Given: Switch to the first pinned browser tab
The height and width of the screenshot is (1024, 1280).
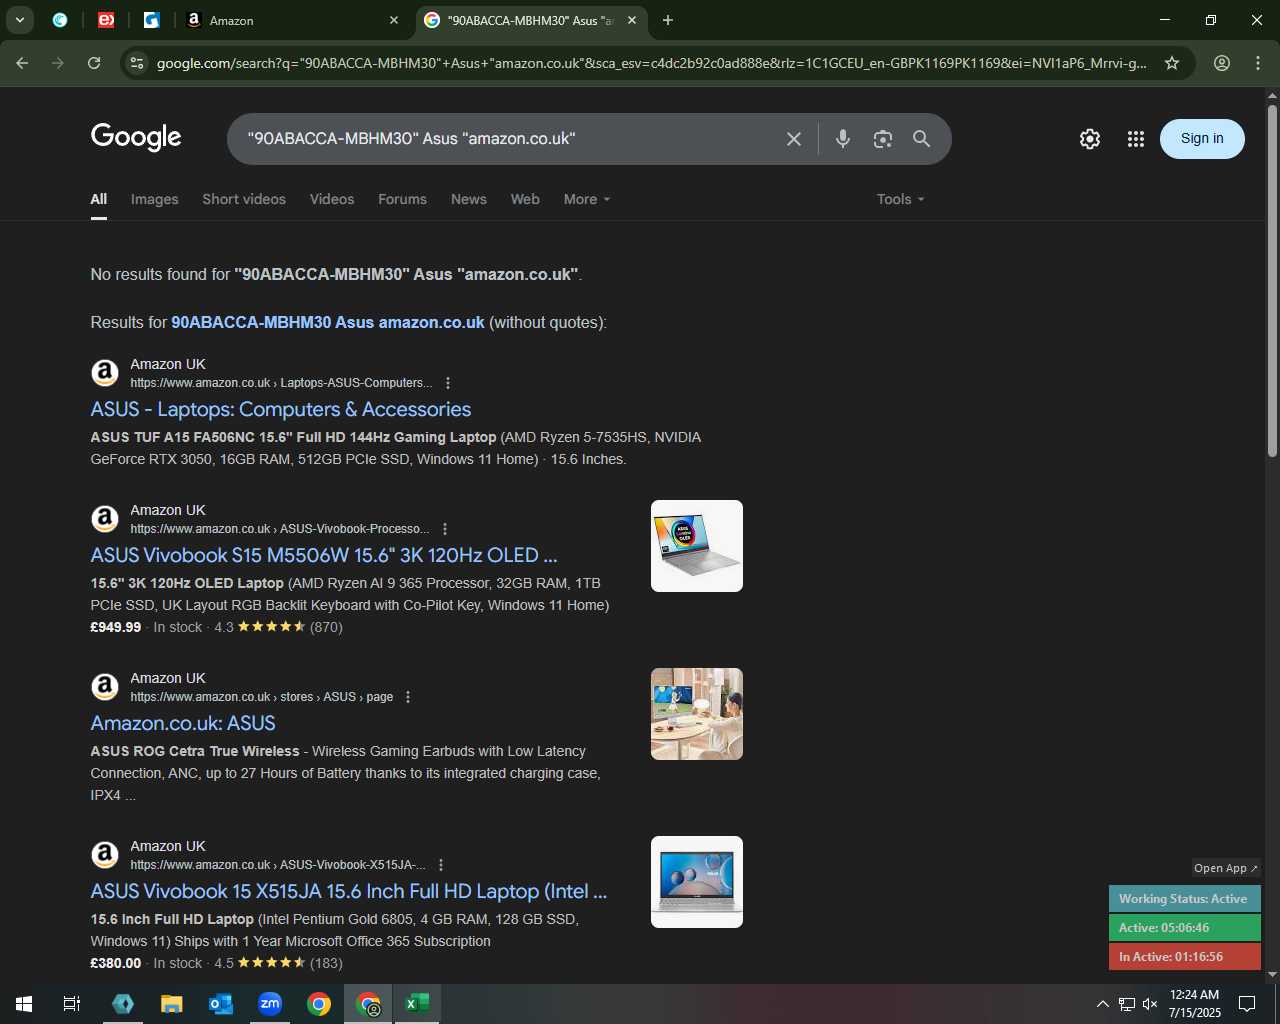Looking at the screenshot, I should [x=60, y=20].
